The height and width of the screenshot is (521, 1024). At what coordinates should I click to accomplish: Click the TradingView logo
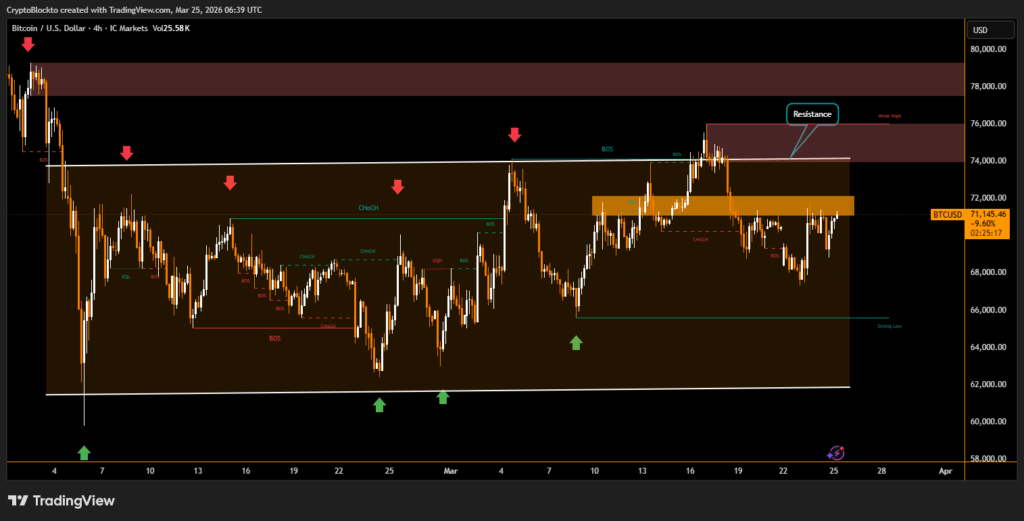click(62, 501)
